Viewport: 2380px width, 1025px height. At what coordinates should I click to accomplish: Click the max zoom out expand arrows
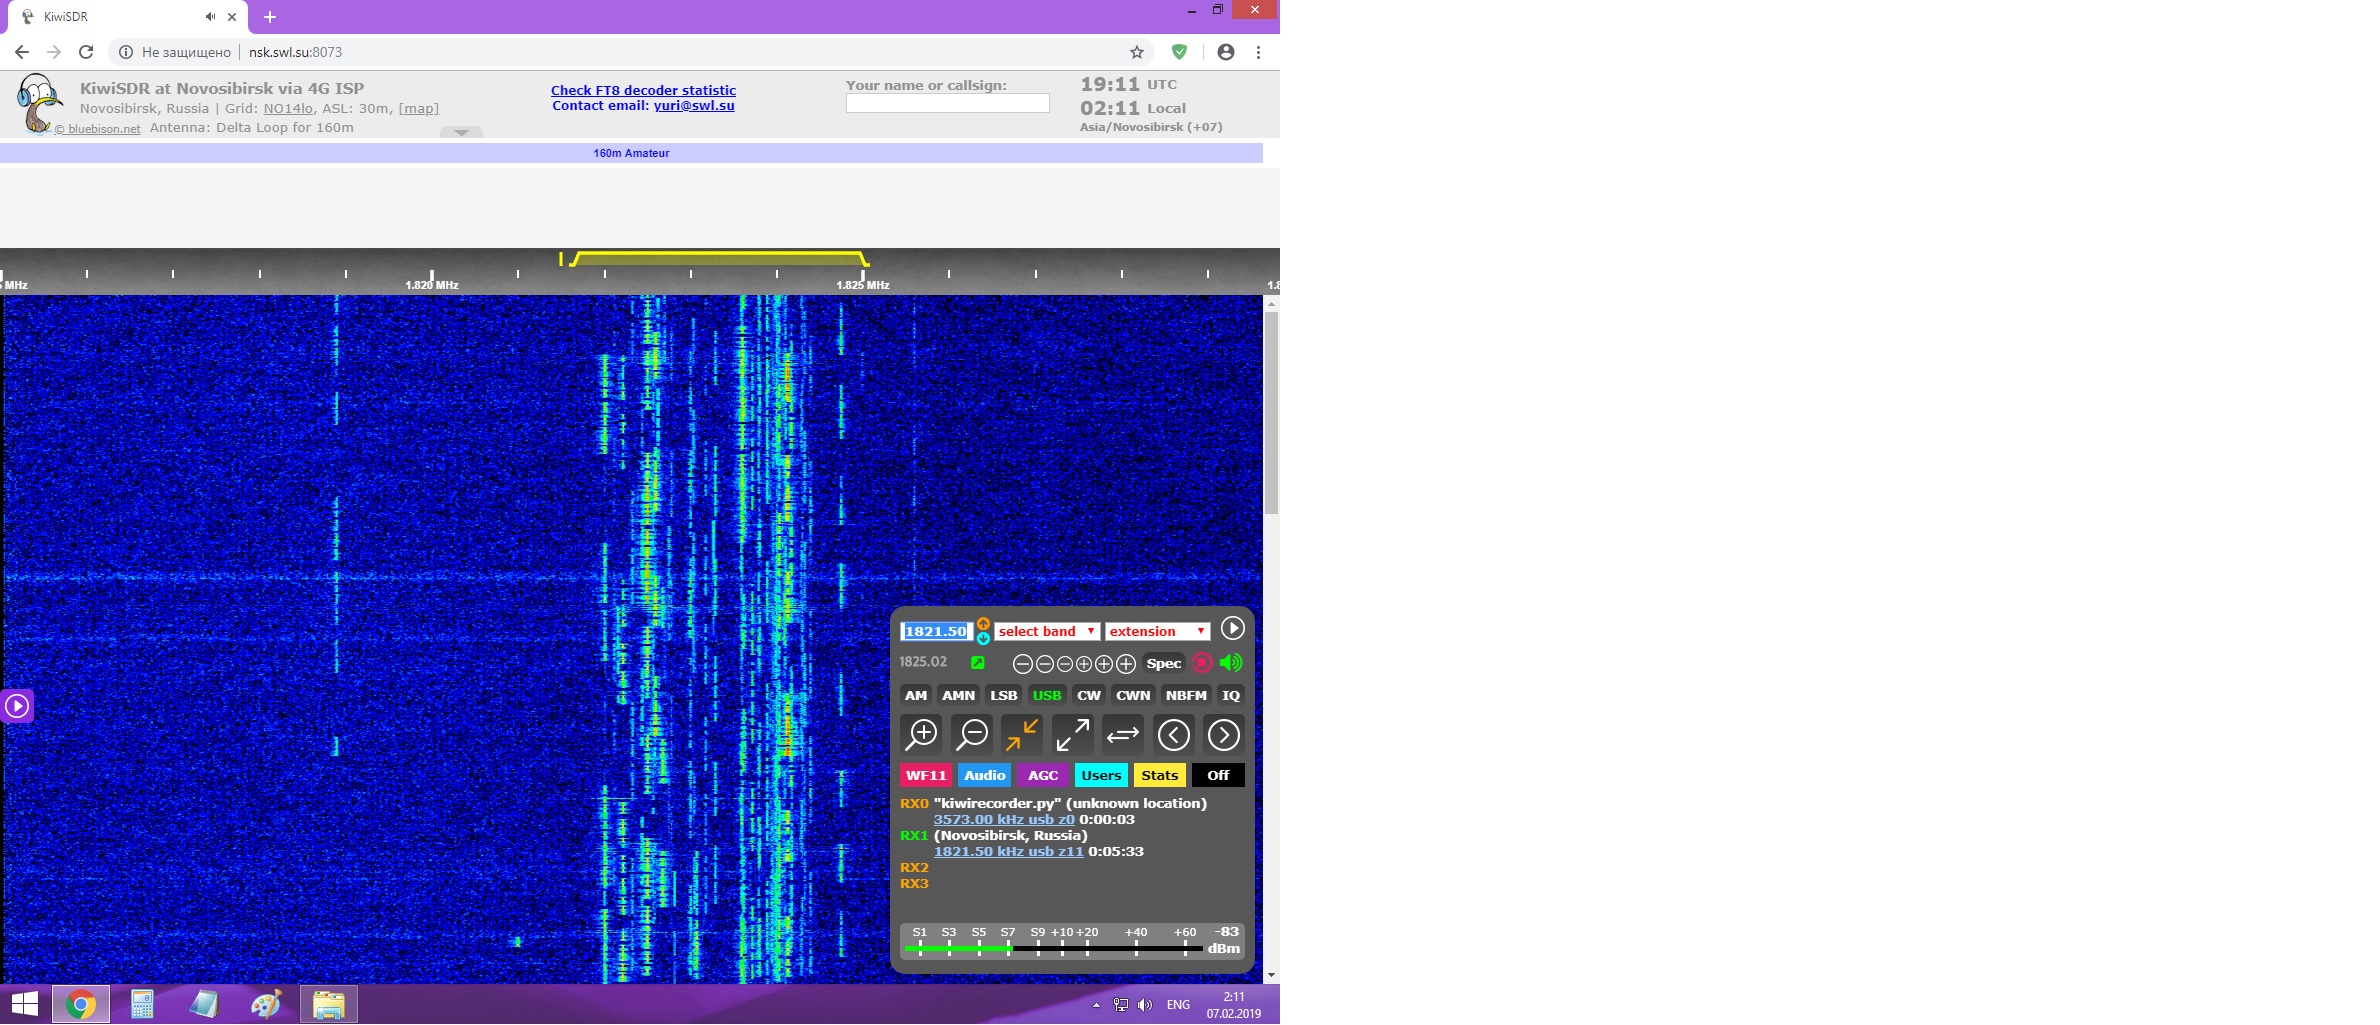click(x=1072, y=735)
